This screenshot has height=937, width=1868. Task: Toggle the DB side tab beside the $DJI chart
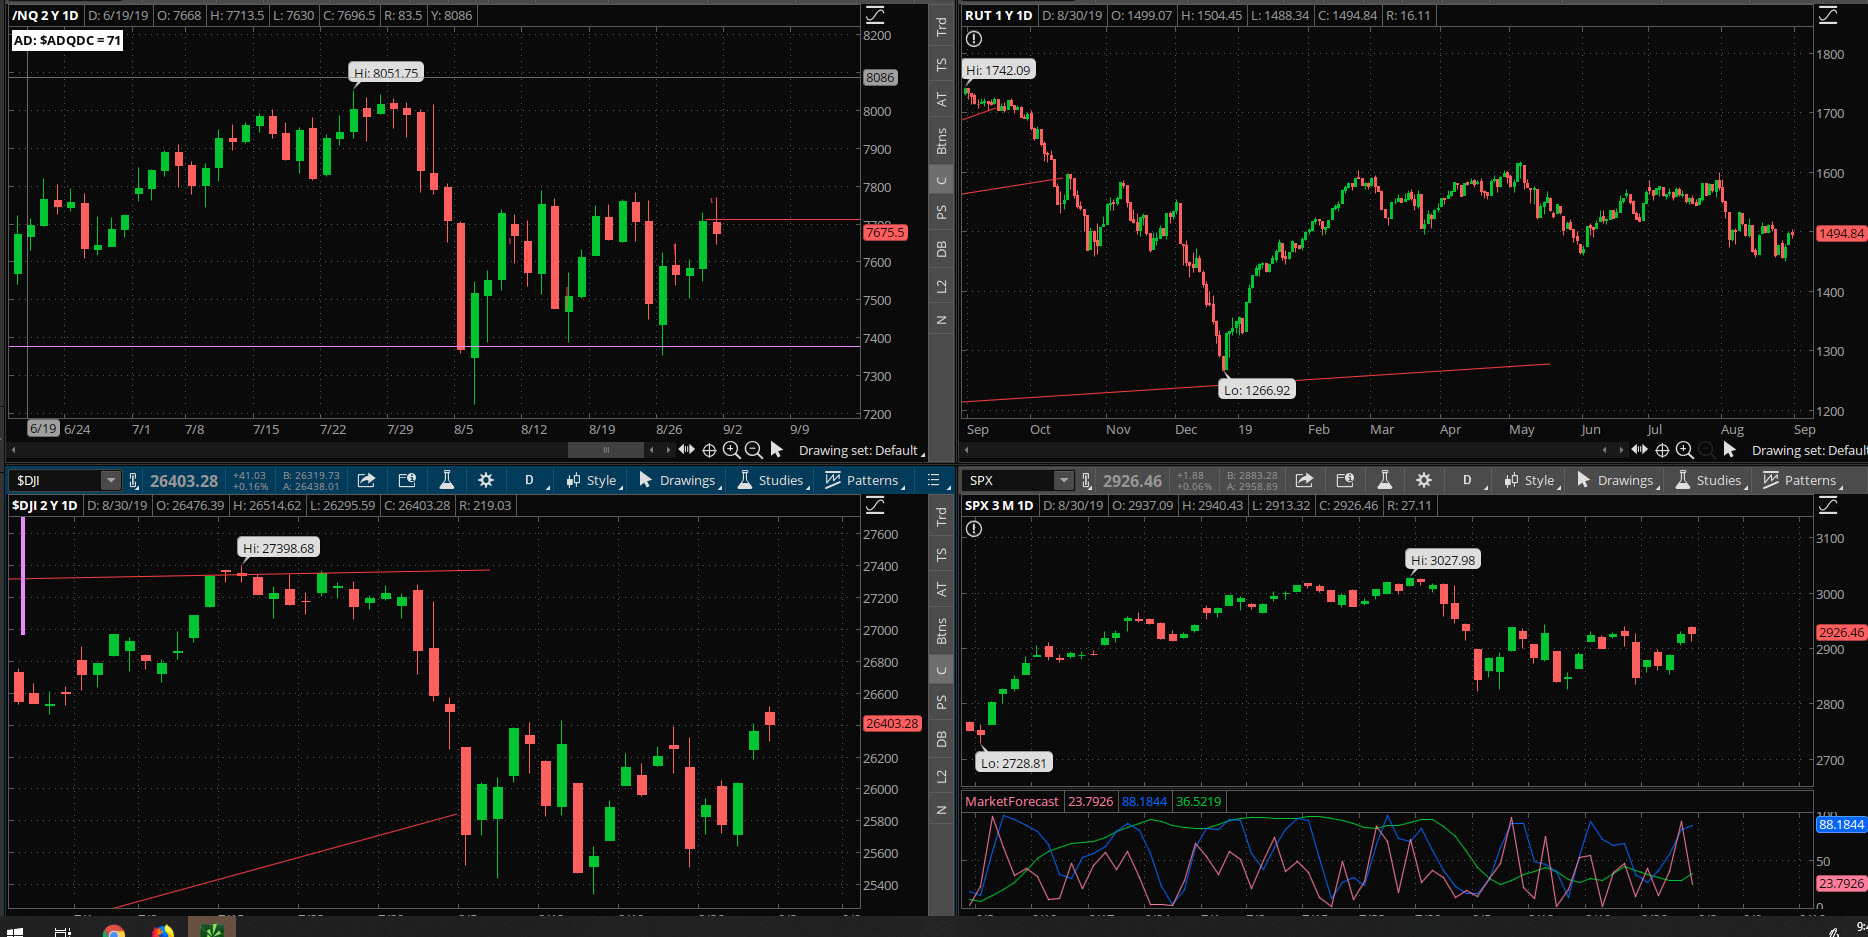click(941, 739)
